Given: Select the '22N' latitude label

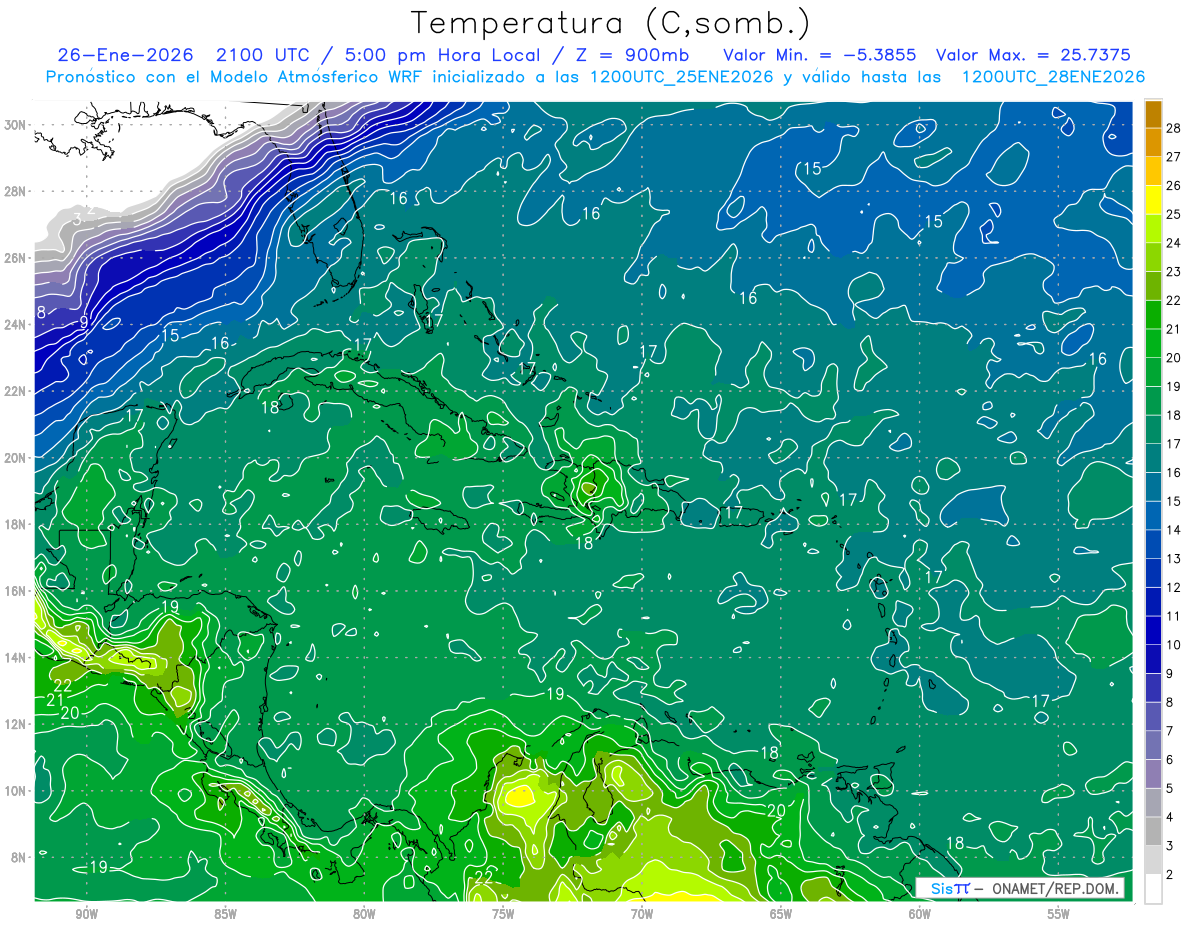Looking at the screenshot, I should point(17,391).
